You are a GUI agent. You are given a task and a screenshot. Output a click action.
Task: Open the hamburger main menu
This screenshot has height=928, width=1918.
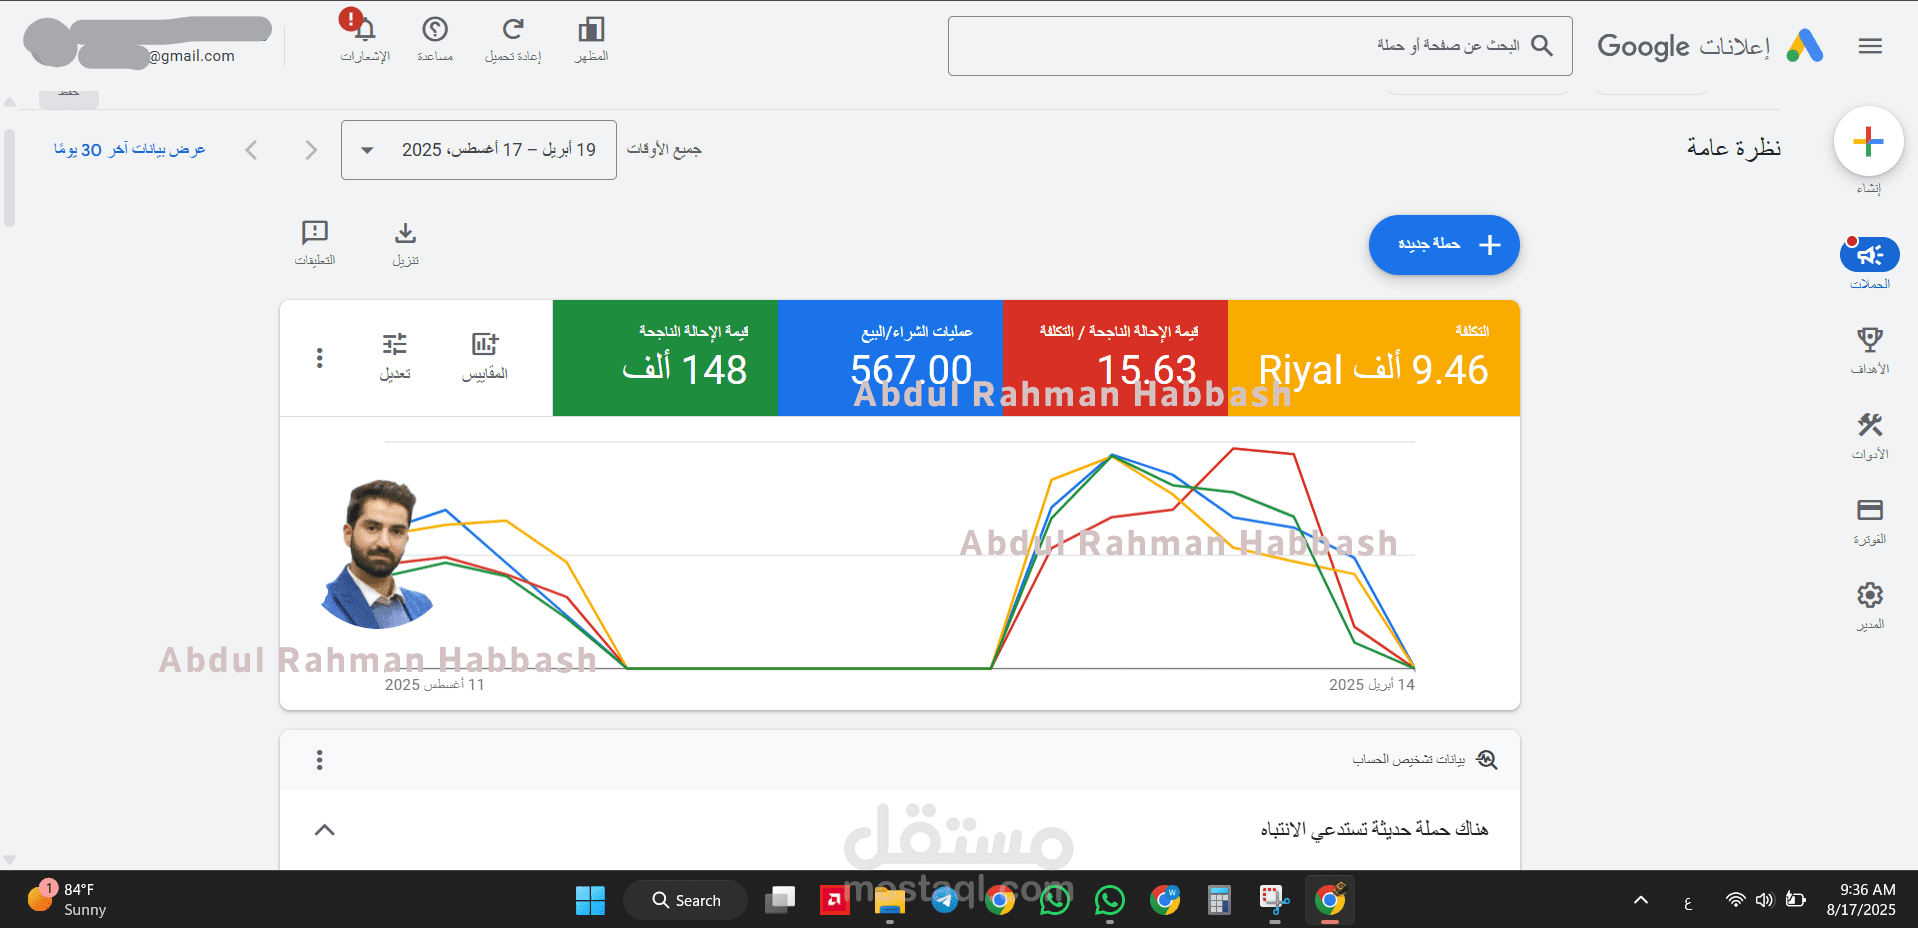click(1870, 46)
